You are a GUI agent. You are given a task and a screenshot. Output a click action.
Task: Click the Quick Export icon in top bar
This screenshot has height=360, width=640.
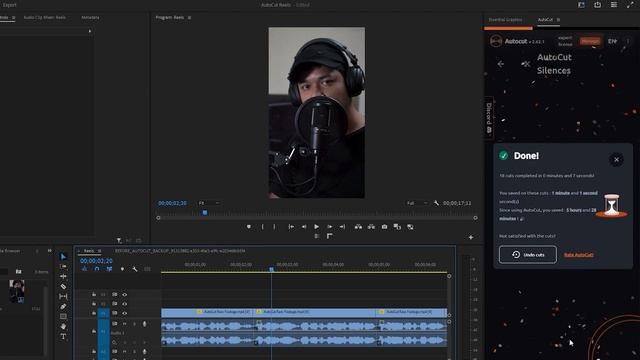pyautogui.click(x=597, y=5)
